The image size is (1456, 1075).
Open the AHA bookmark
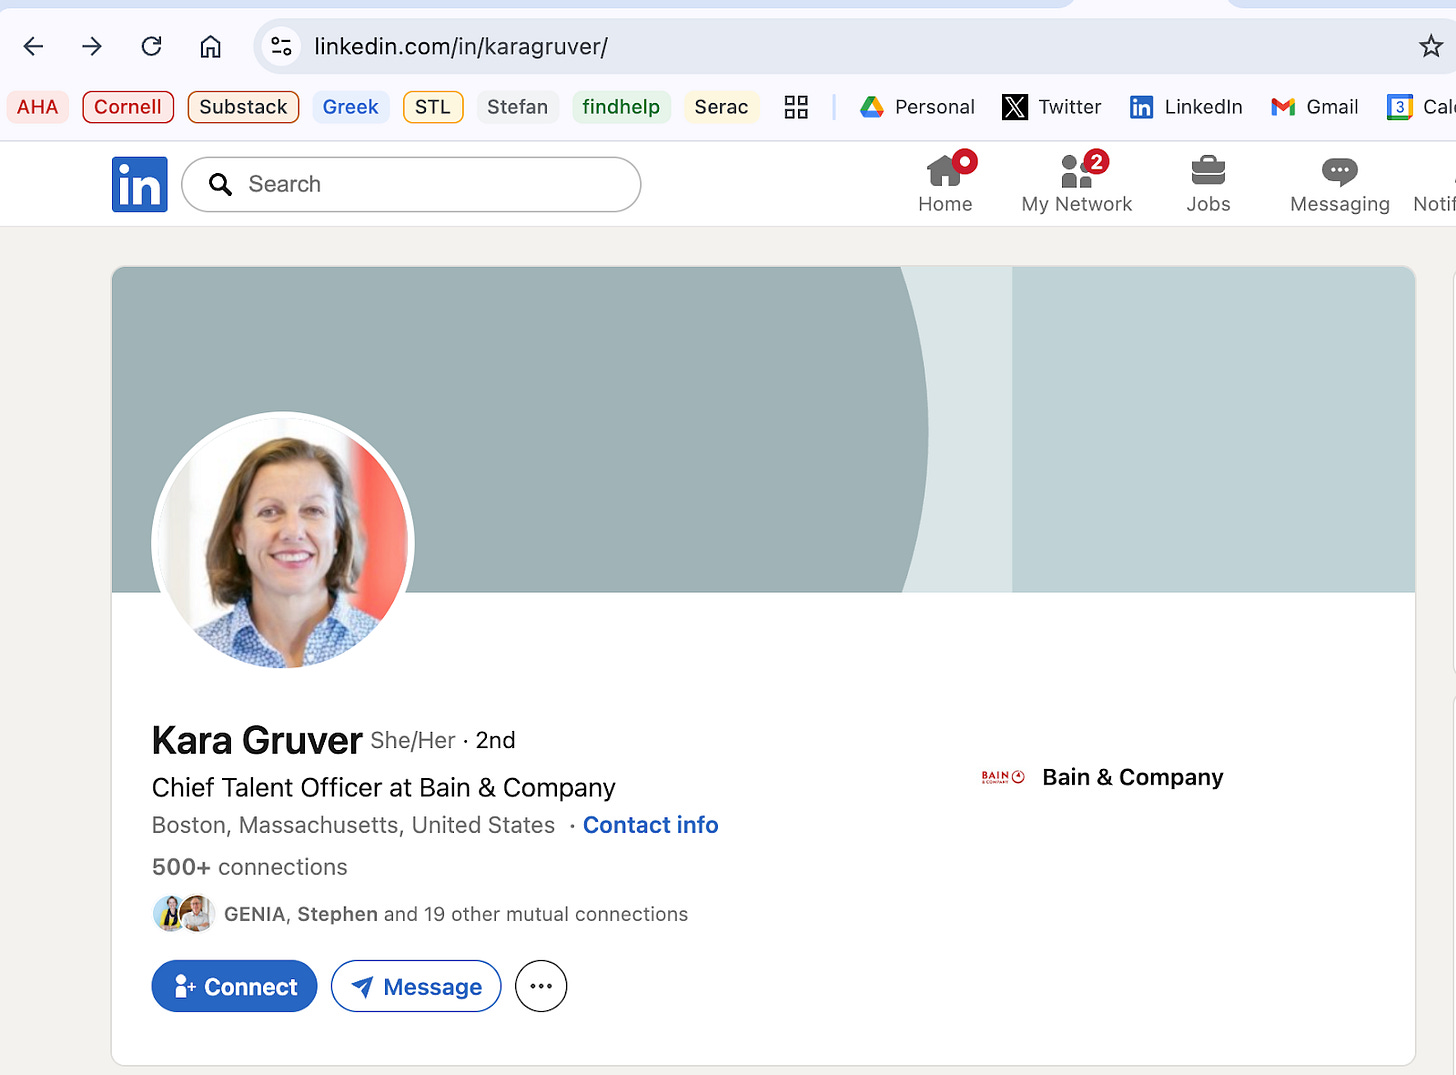(38, 107)
